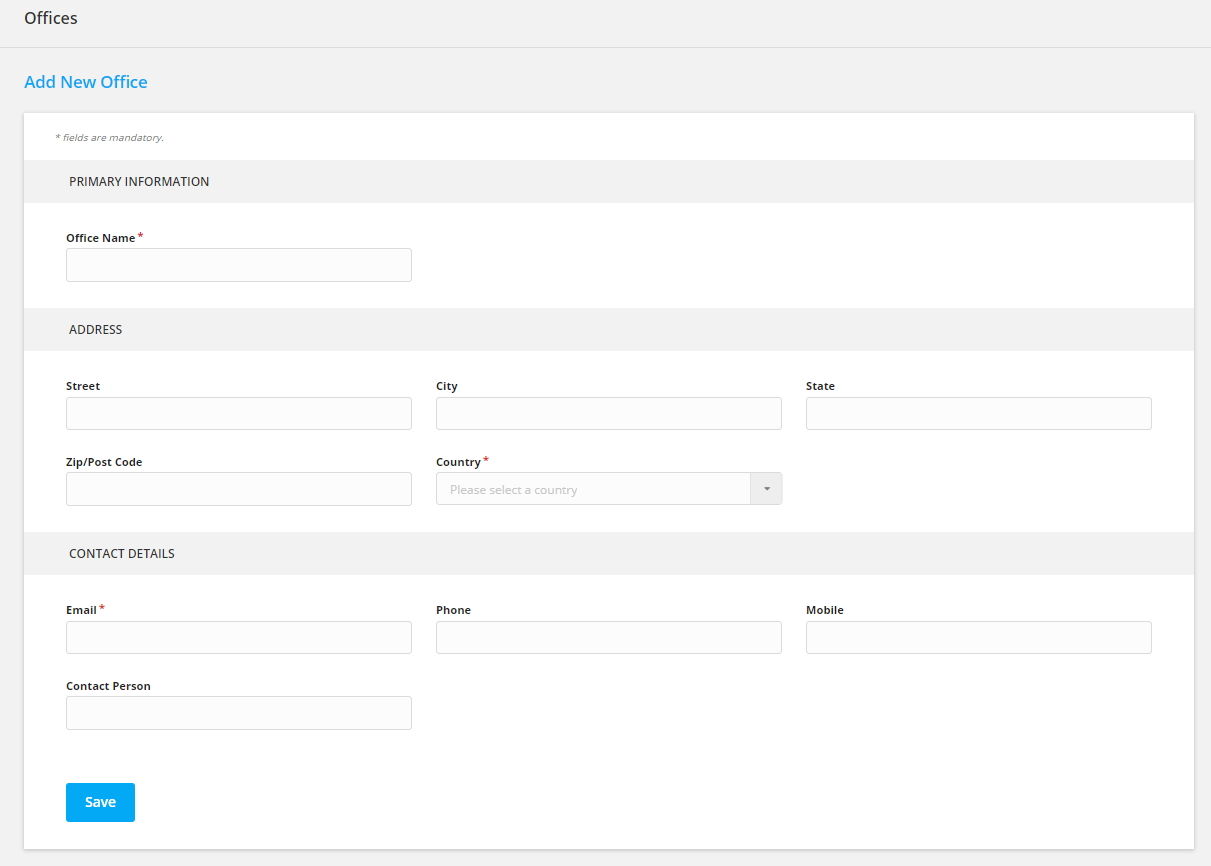Click the 'fields are mandatory' note
Viewport: 1211px width, 866px height.
109,138
